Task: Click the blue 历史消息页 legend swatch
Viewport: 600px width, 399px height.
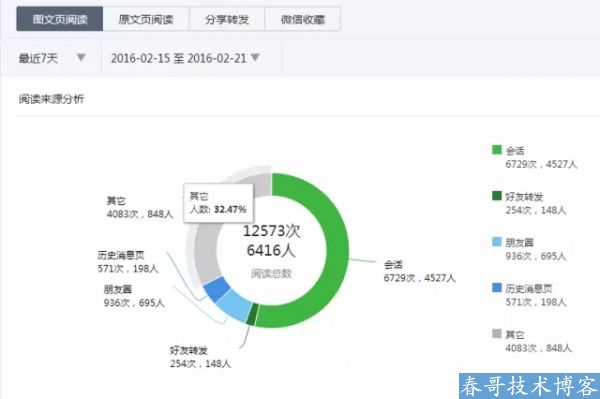Action: [x=497, y=287]
